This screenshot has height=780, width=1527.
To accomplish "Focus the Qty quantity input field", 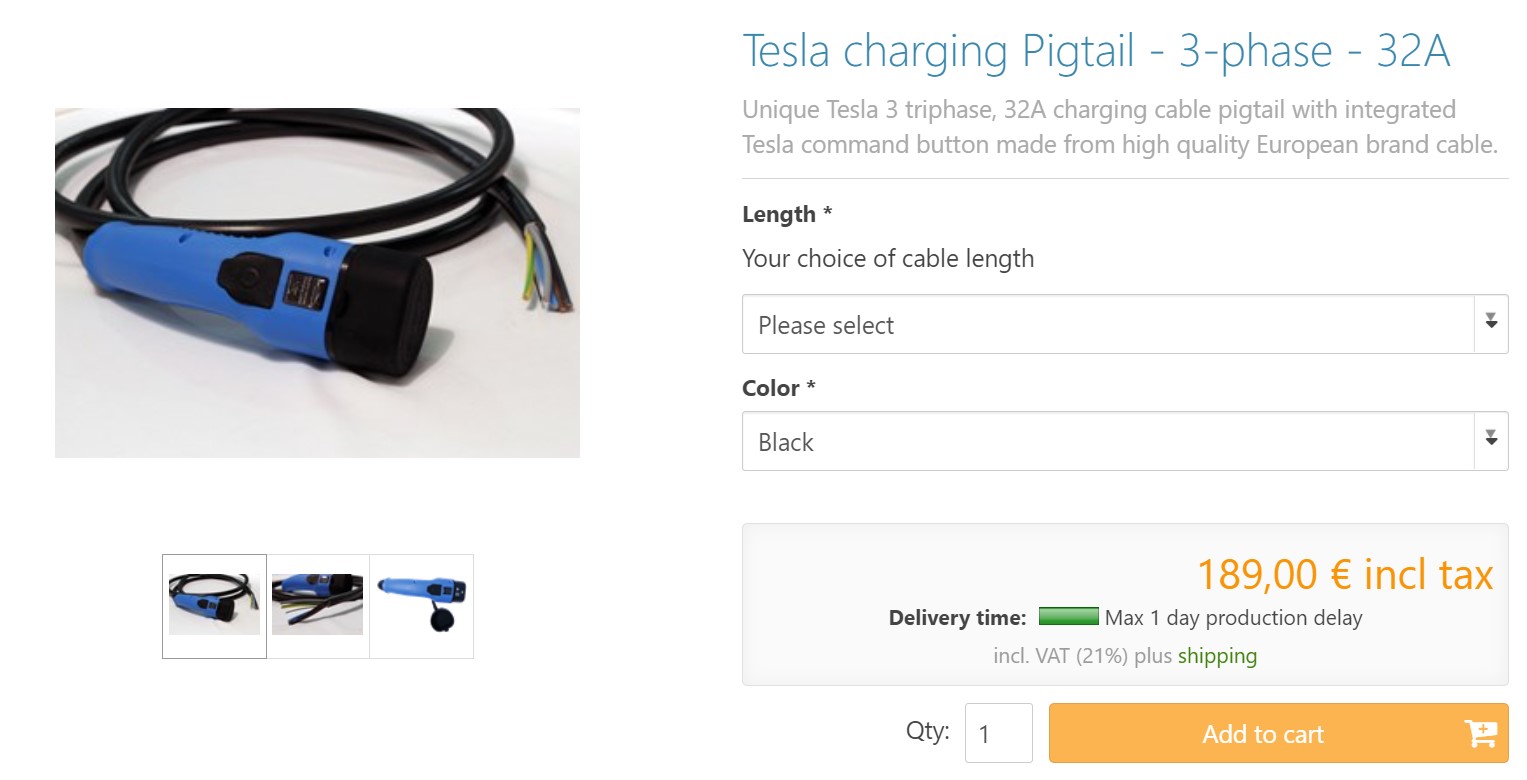I will click(998, 734).
